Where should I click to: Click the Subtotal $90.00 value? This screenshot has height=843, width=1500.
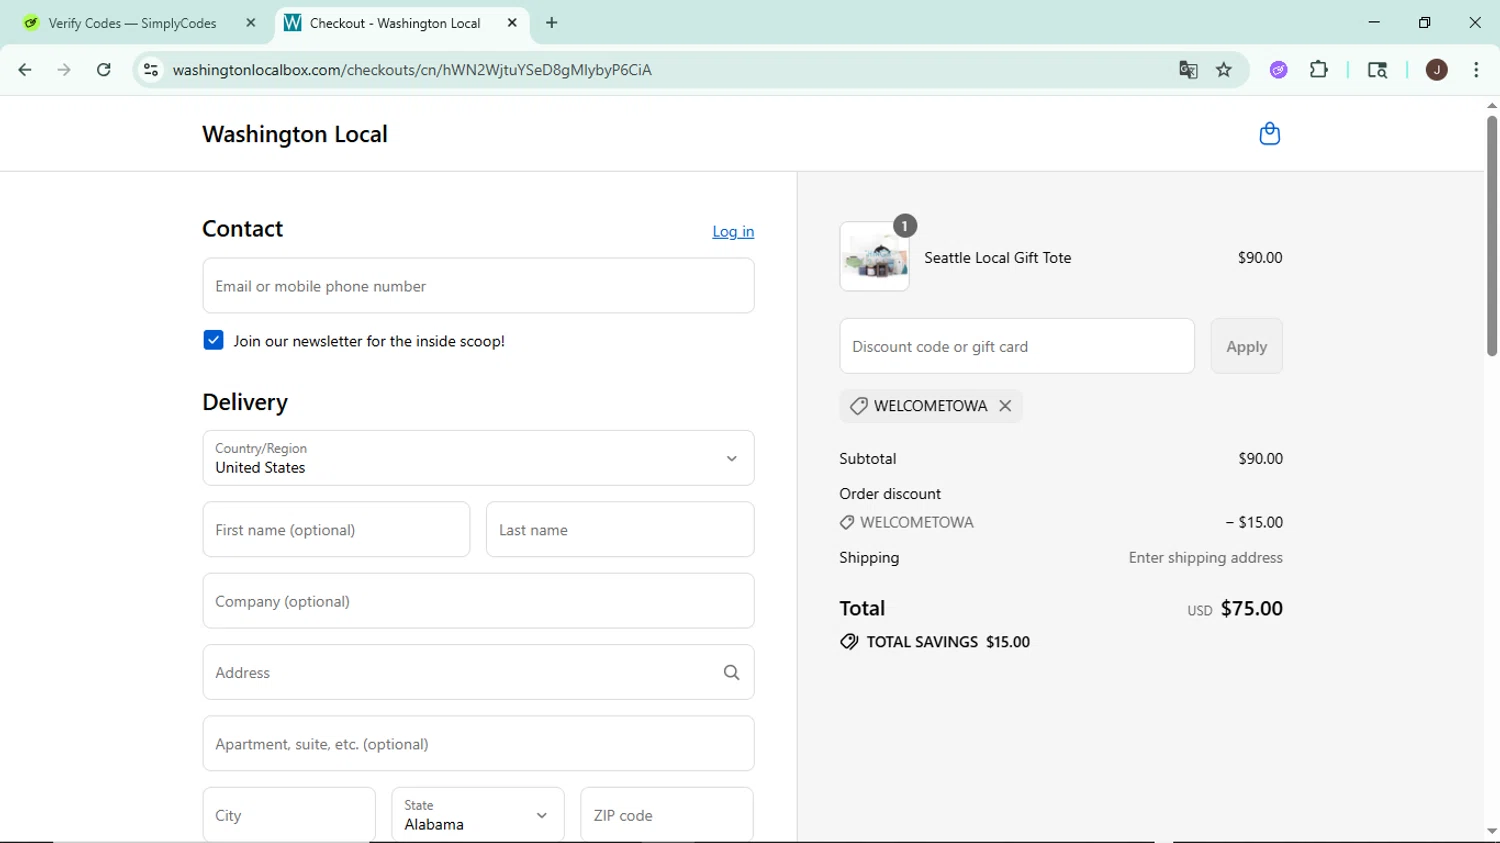click(x=1260, y=459)
